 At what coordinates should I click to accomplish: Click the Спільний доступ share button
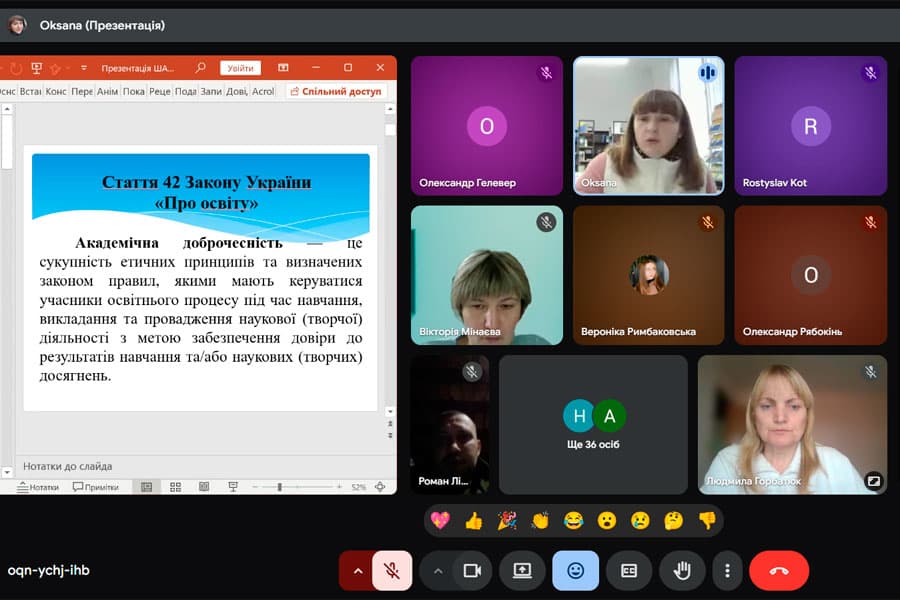coord(336,91)
